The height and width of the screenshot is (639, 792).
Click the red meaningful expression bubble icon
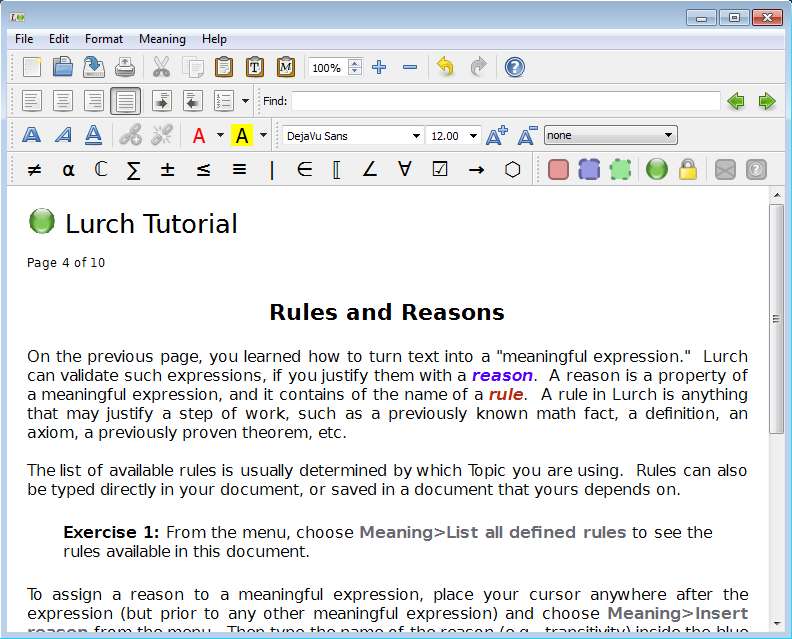pos(558,169)
